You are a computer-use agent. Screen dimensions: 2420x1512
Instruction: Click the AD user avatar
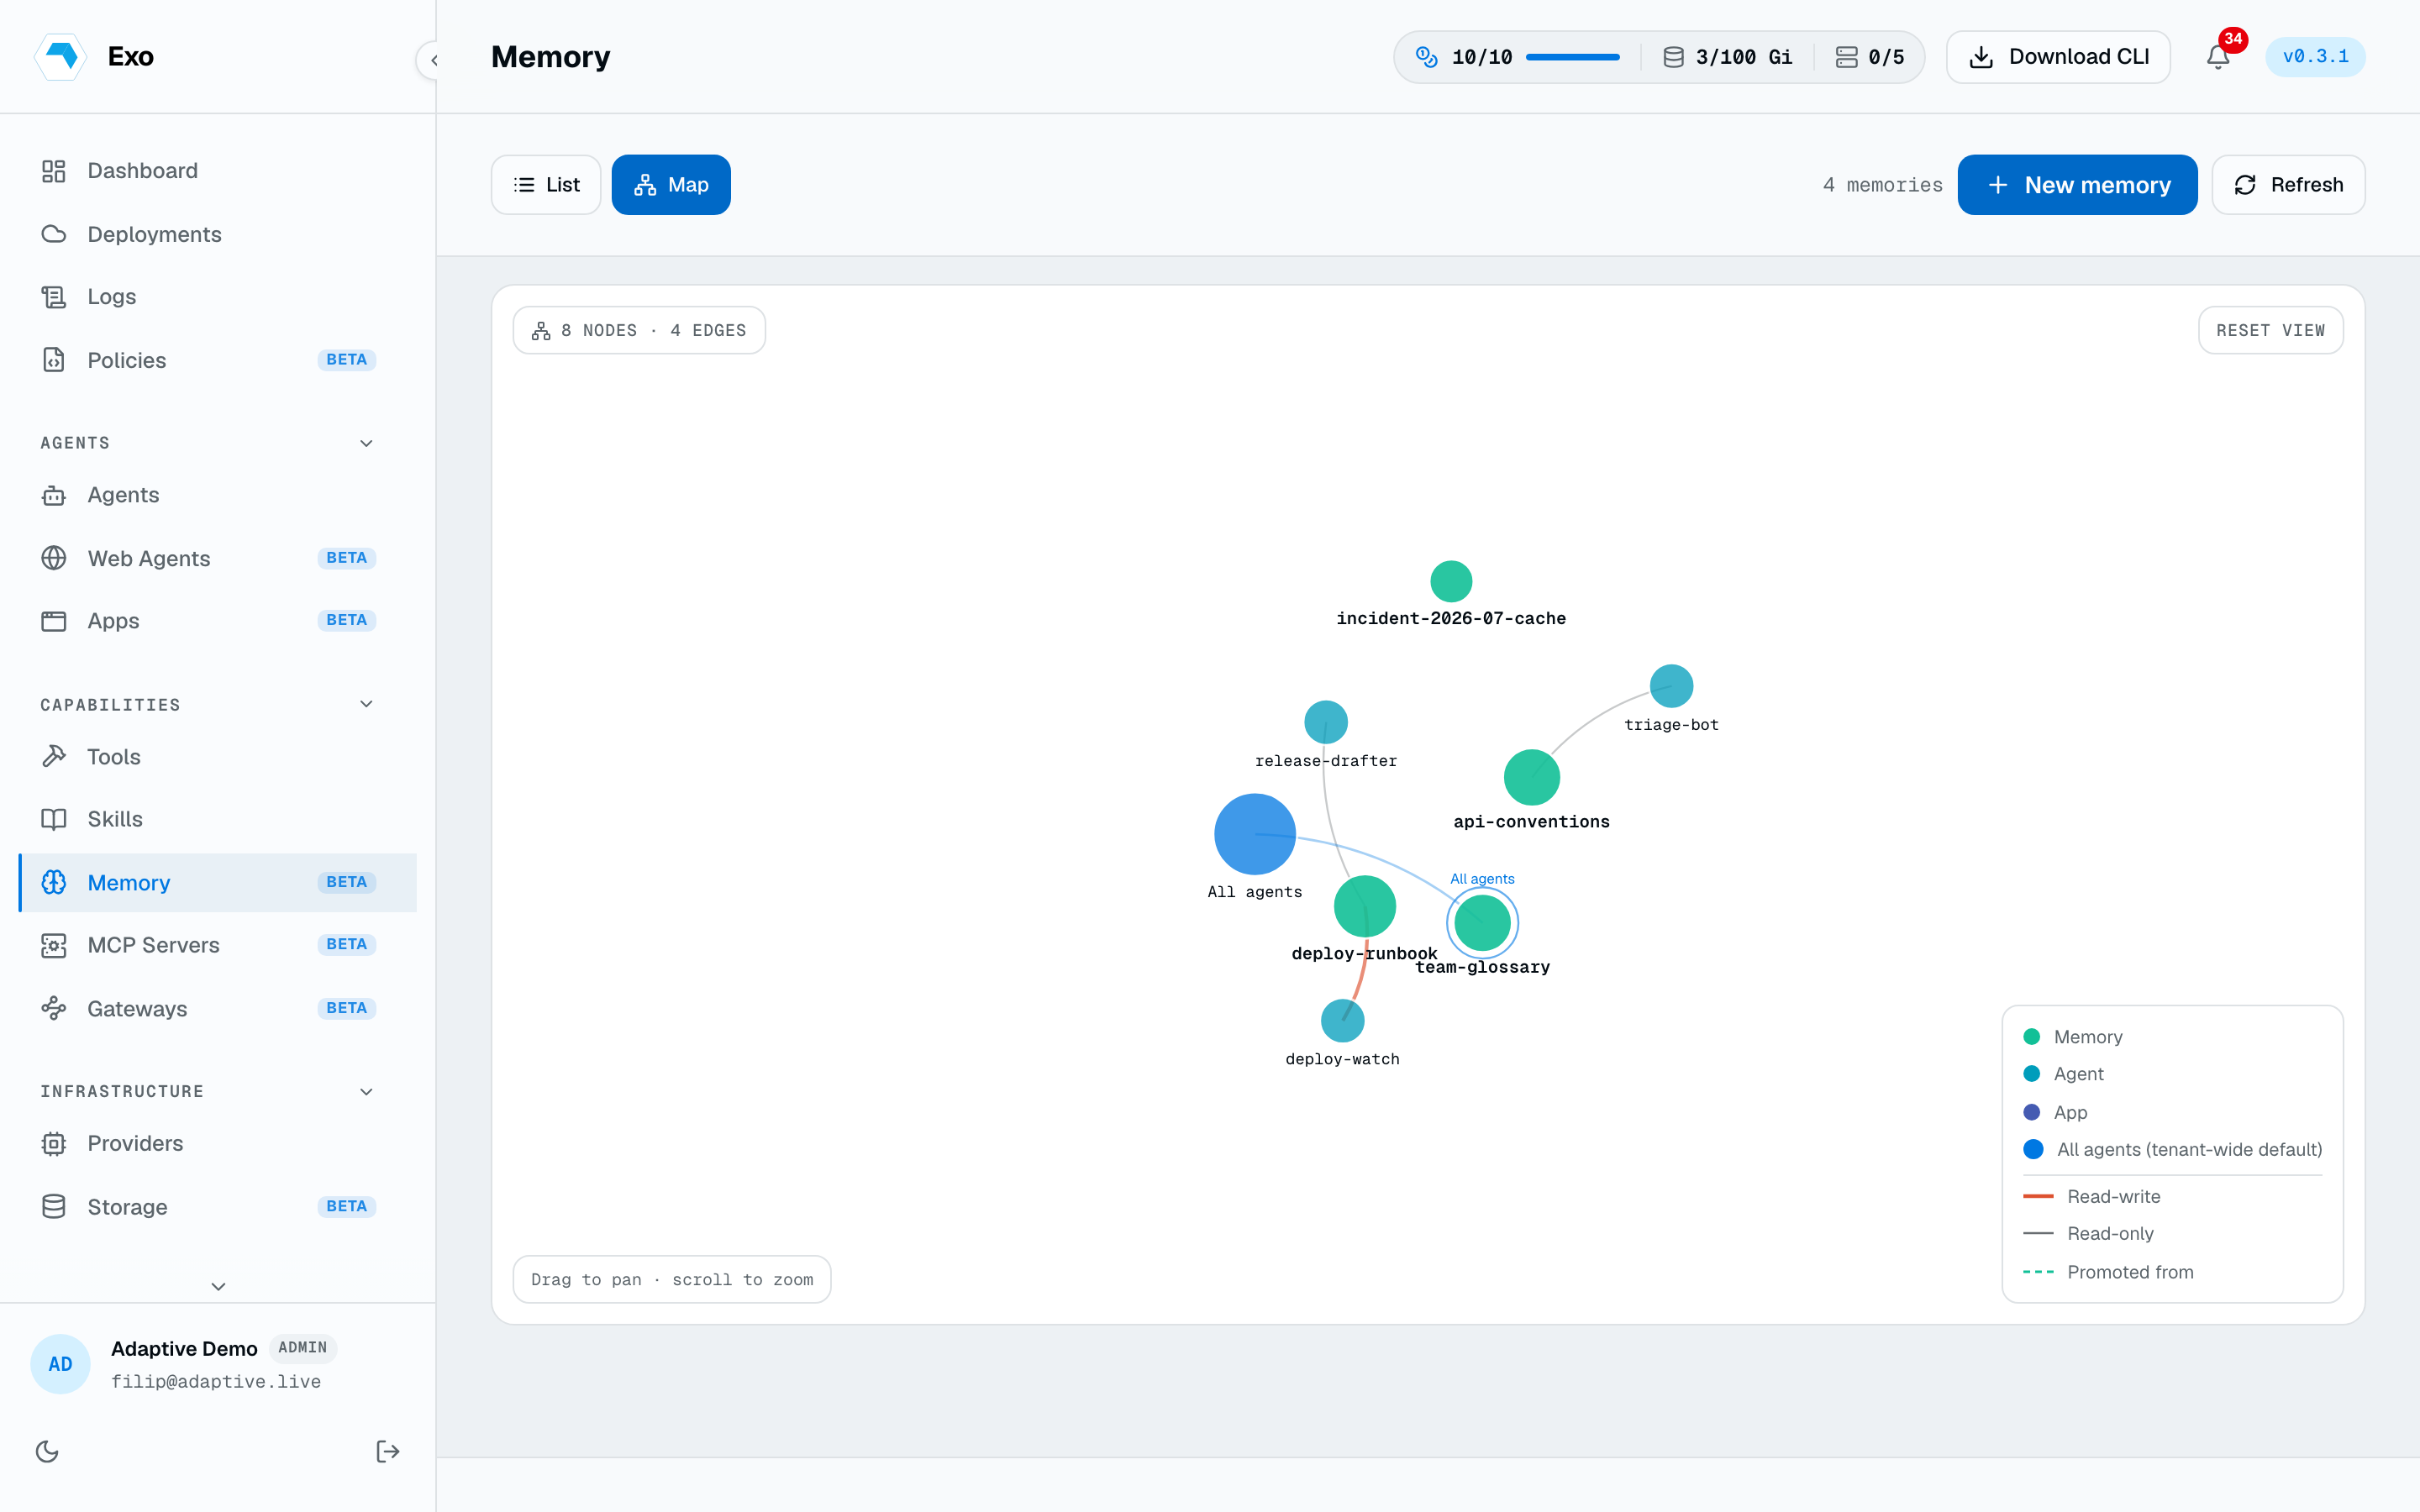[x=60, y=1364]
